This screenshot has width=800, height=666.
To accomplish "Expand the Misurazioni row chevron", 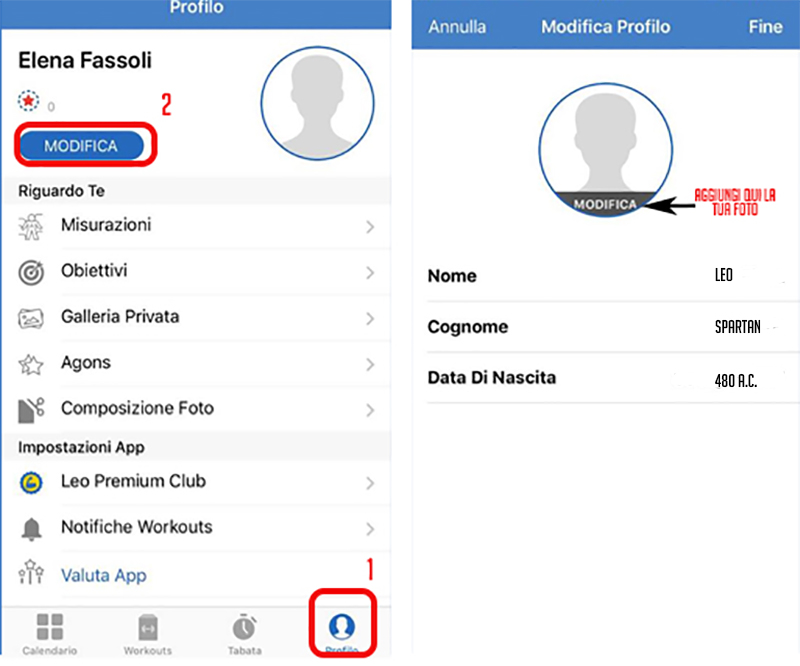I will tap(370, 227).
